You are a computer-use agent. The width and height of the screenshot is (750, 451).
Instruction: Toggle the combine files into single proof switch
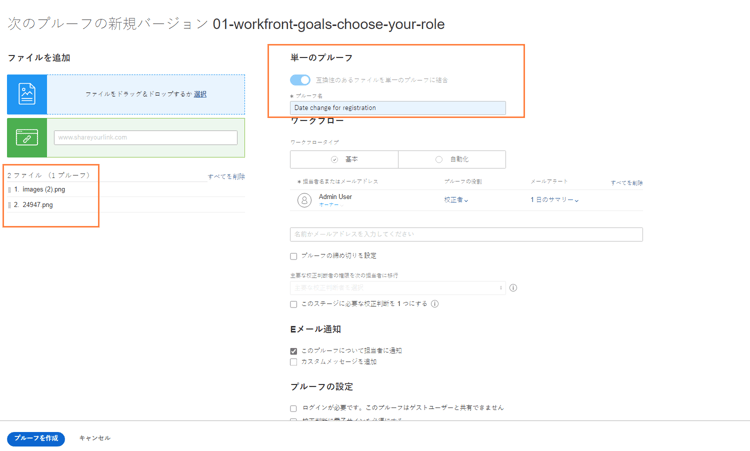click(x=300, y=80)
